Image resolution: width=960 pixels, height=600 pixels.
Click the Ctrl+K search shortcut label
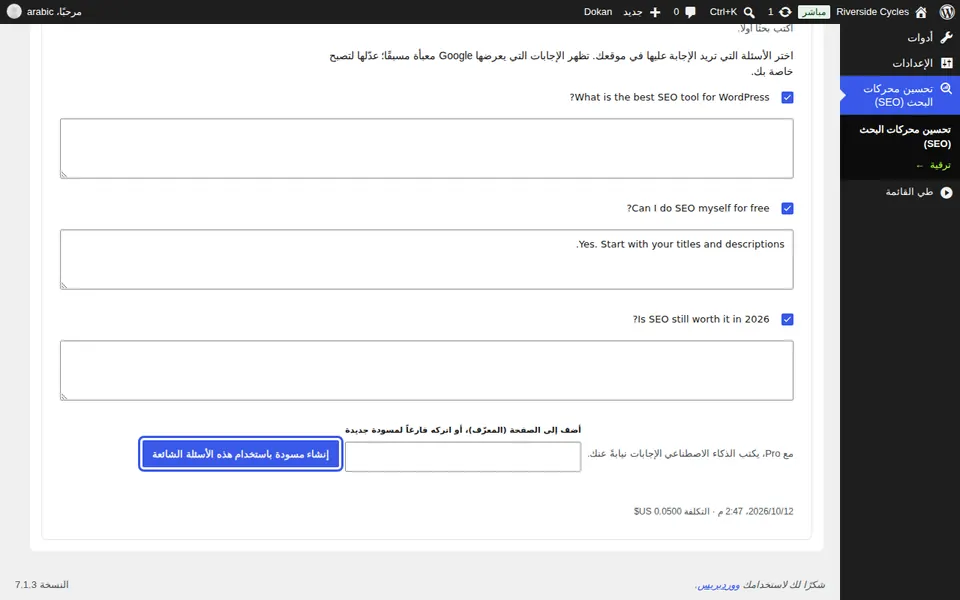click(x=723, y=12)
